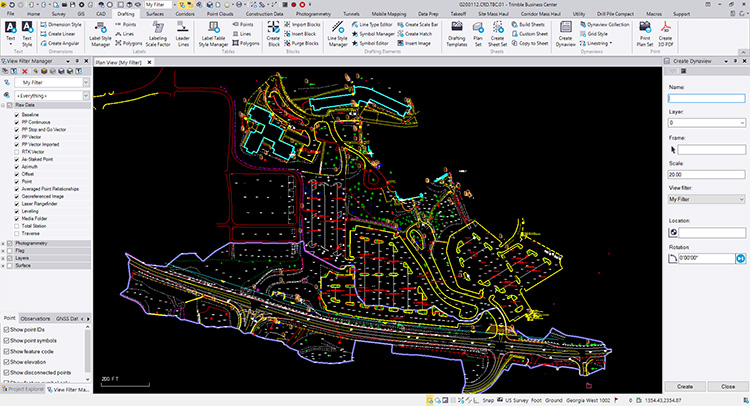Switch to the Point Clouds ribbon tab
Image resolution: width=750 pixels, height=406 pixels.
(x=220, y=14)
